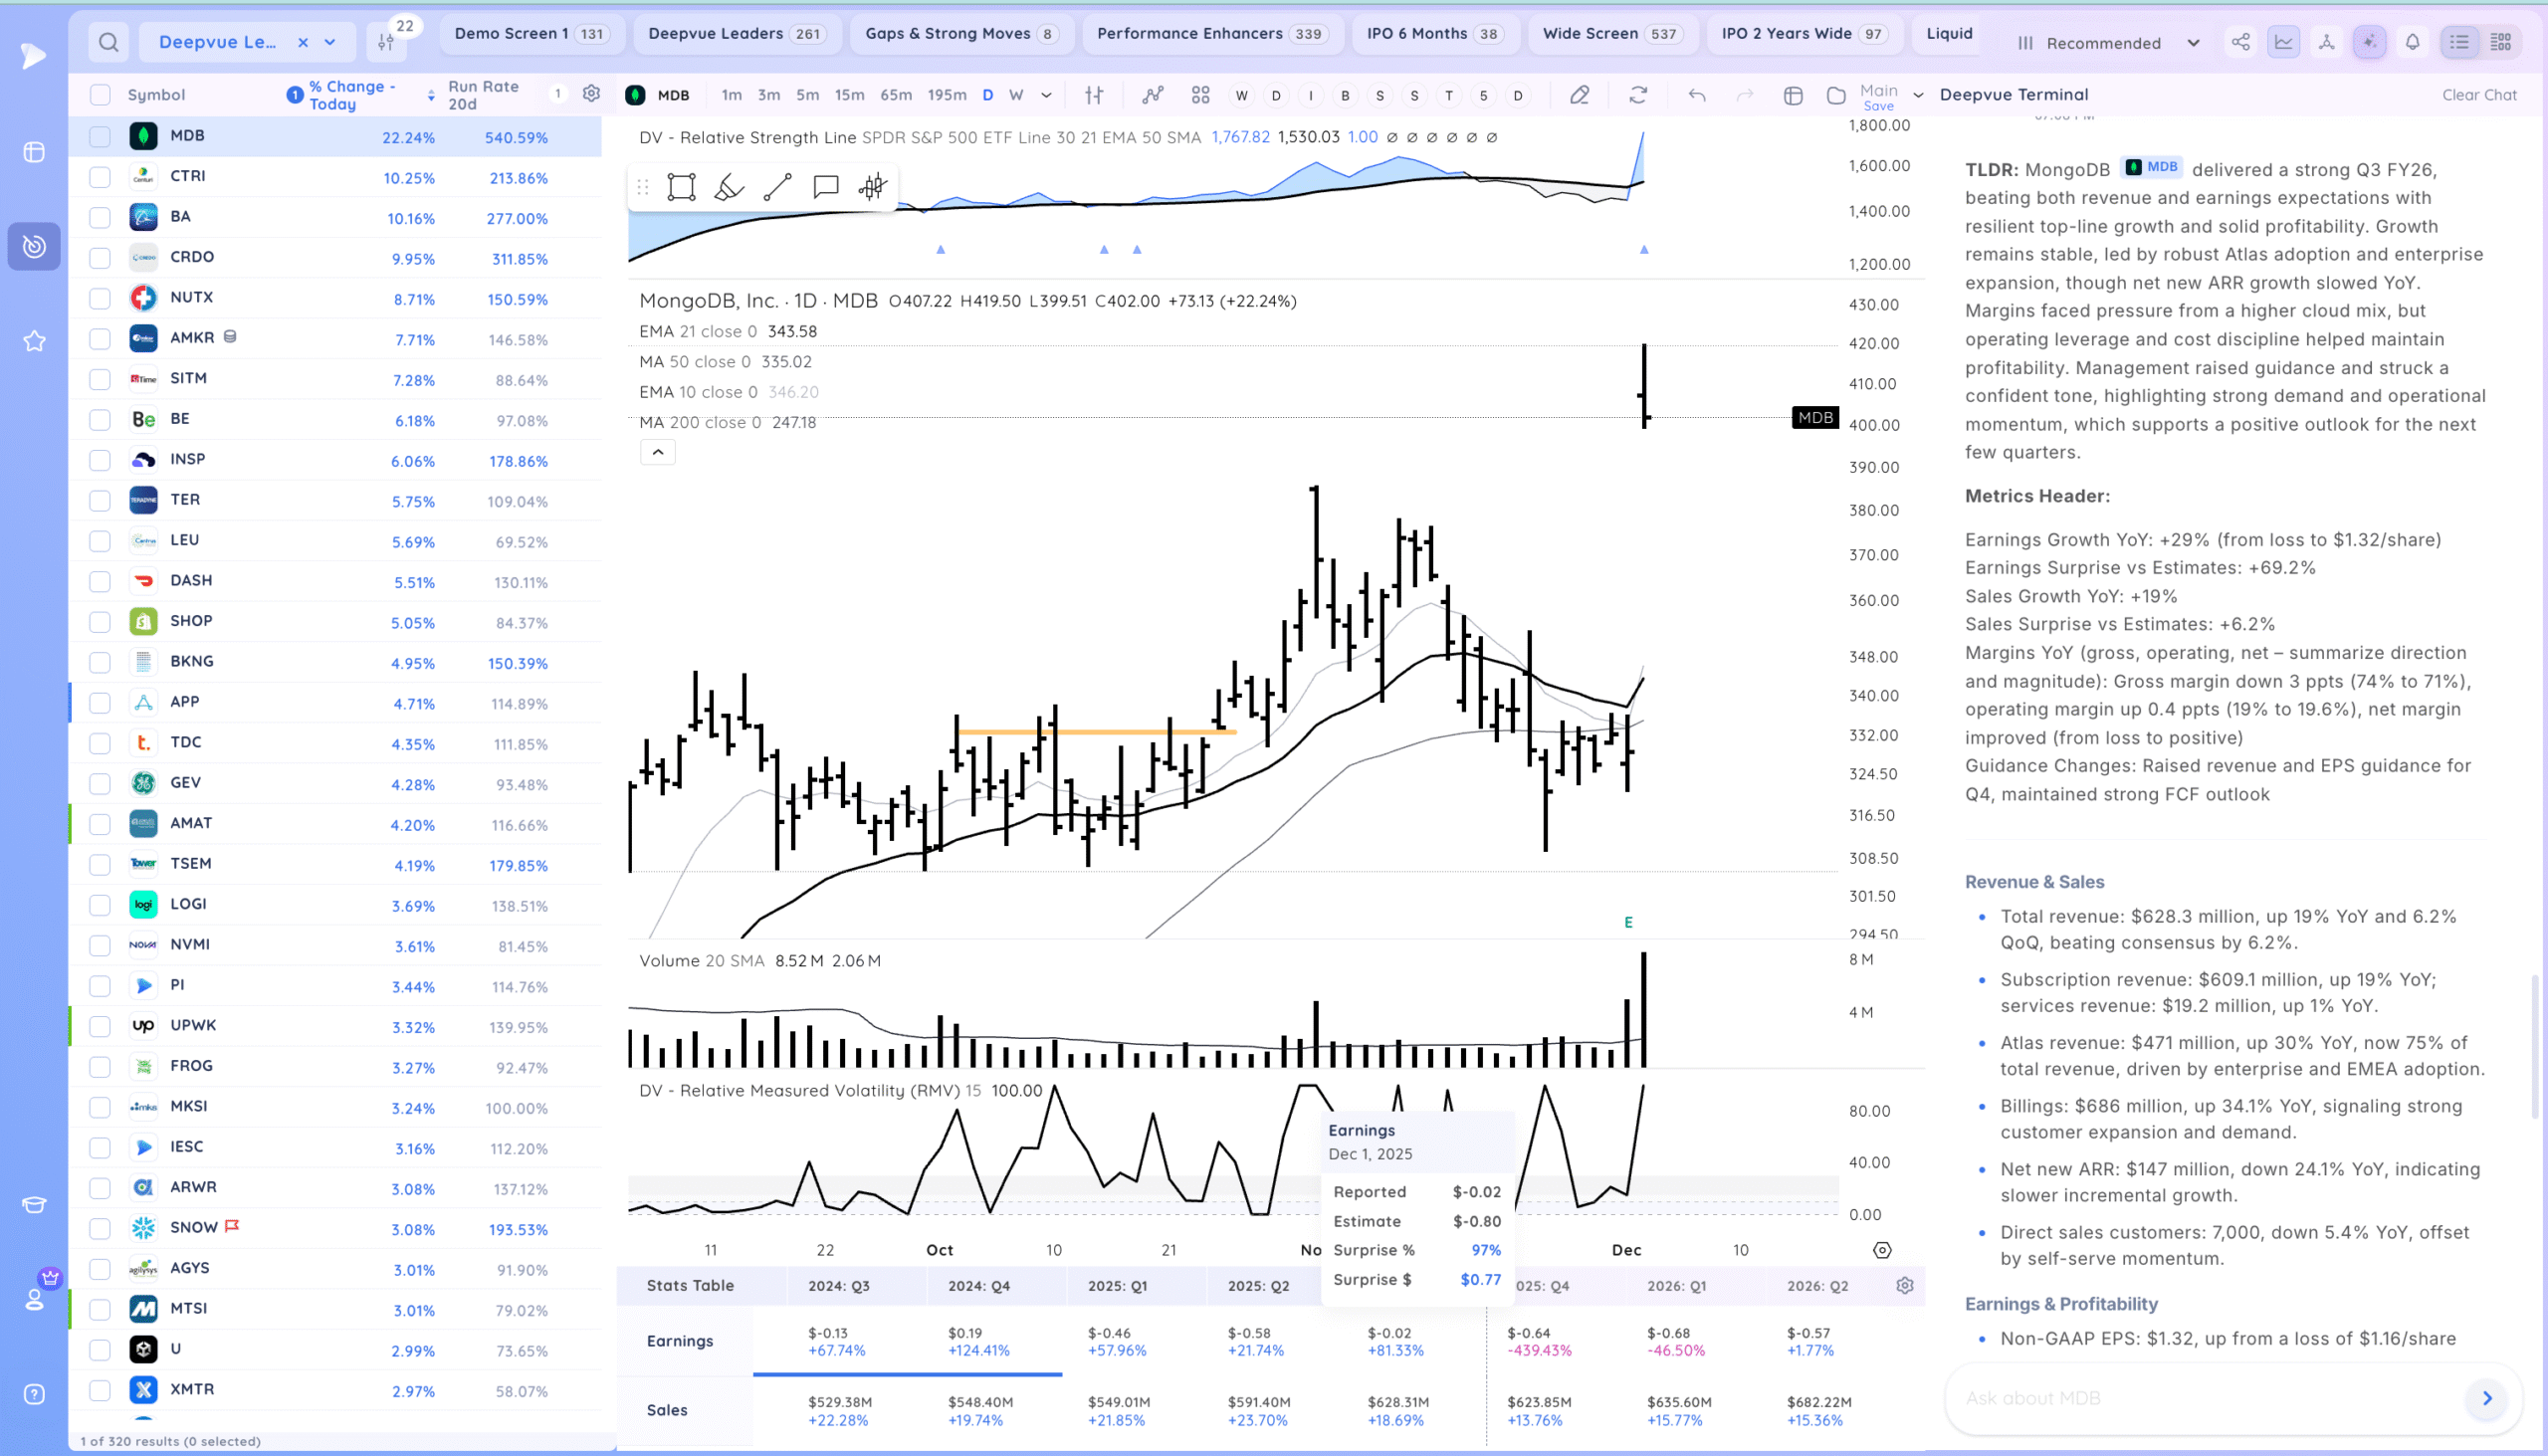Expand the timeframe options dropdown arrow
This screenshot has width=2548, height=1456.
point(1046,95)
